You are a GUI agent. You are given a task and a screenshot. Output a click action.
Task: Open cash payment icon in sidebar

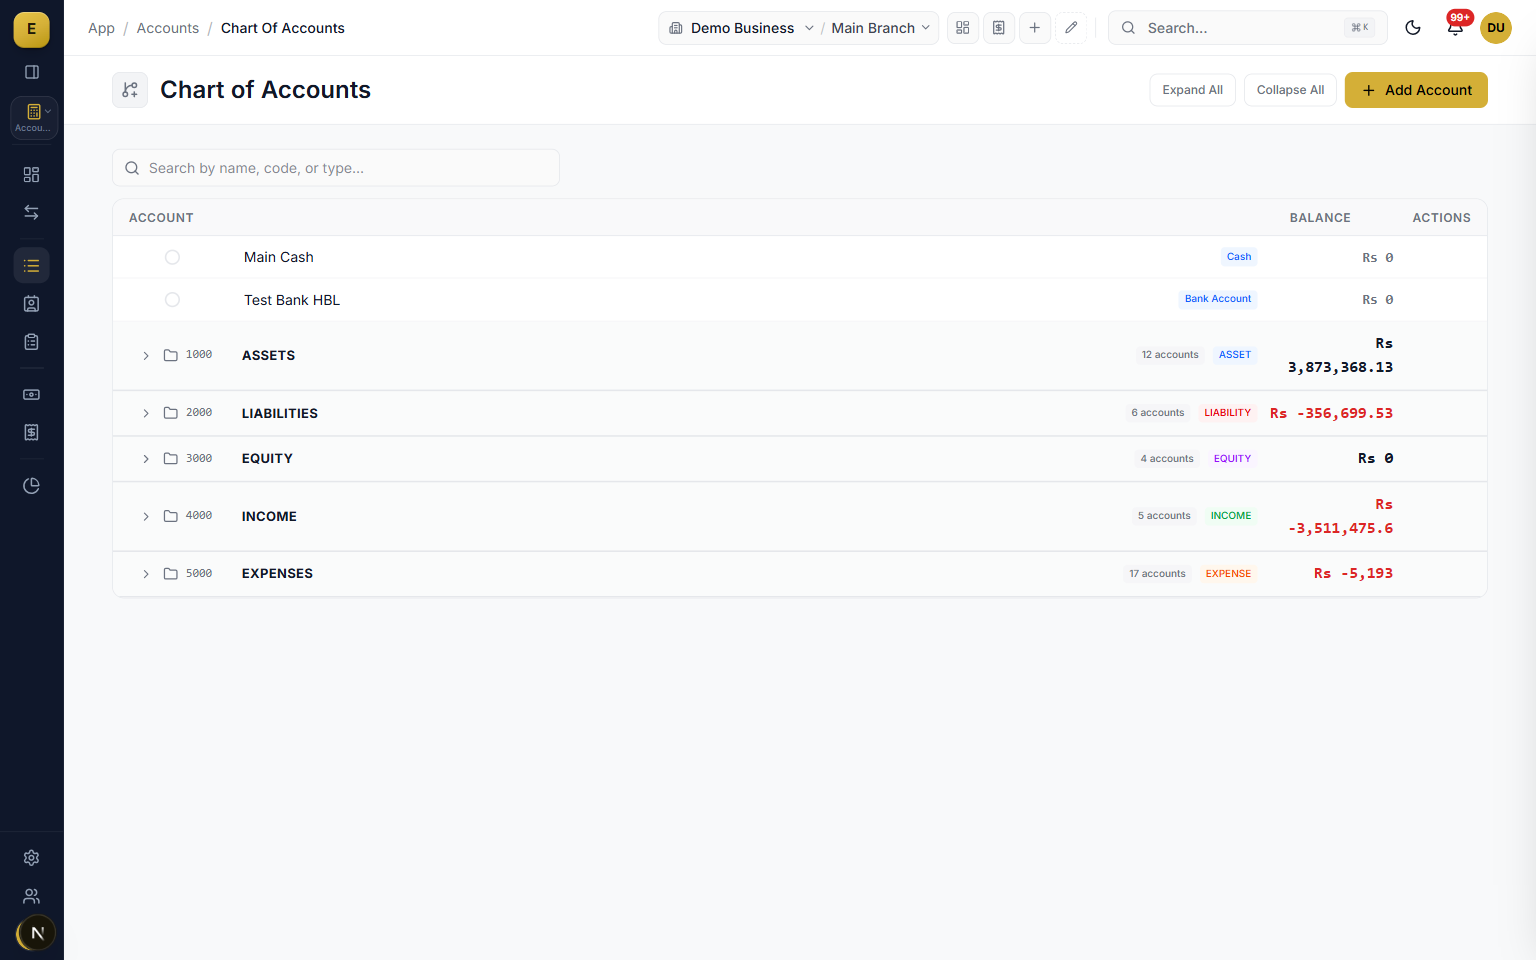click(x=31, y=395)
